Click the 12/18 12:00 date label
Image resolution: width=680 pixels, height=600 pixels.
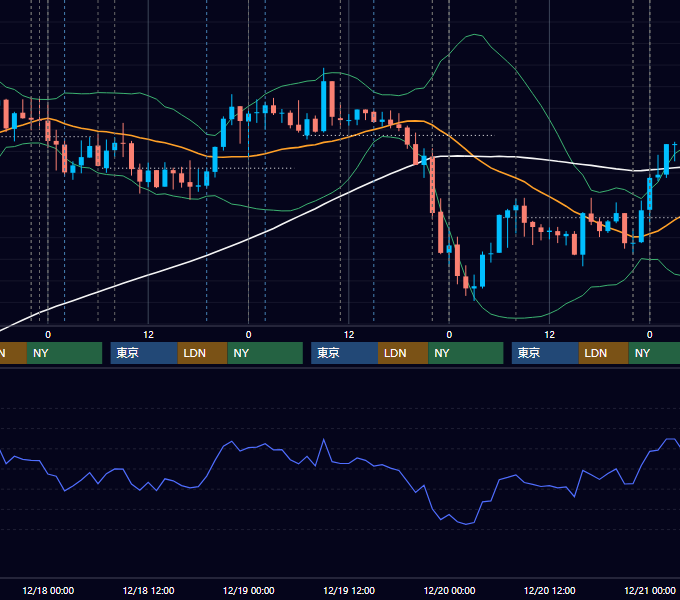148,590
